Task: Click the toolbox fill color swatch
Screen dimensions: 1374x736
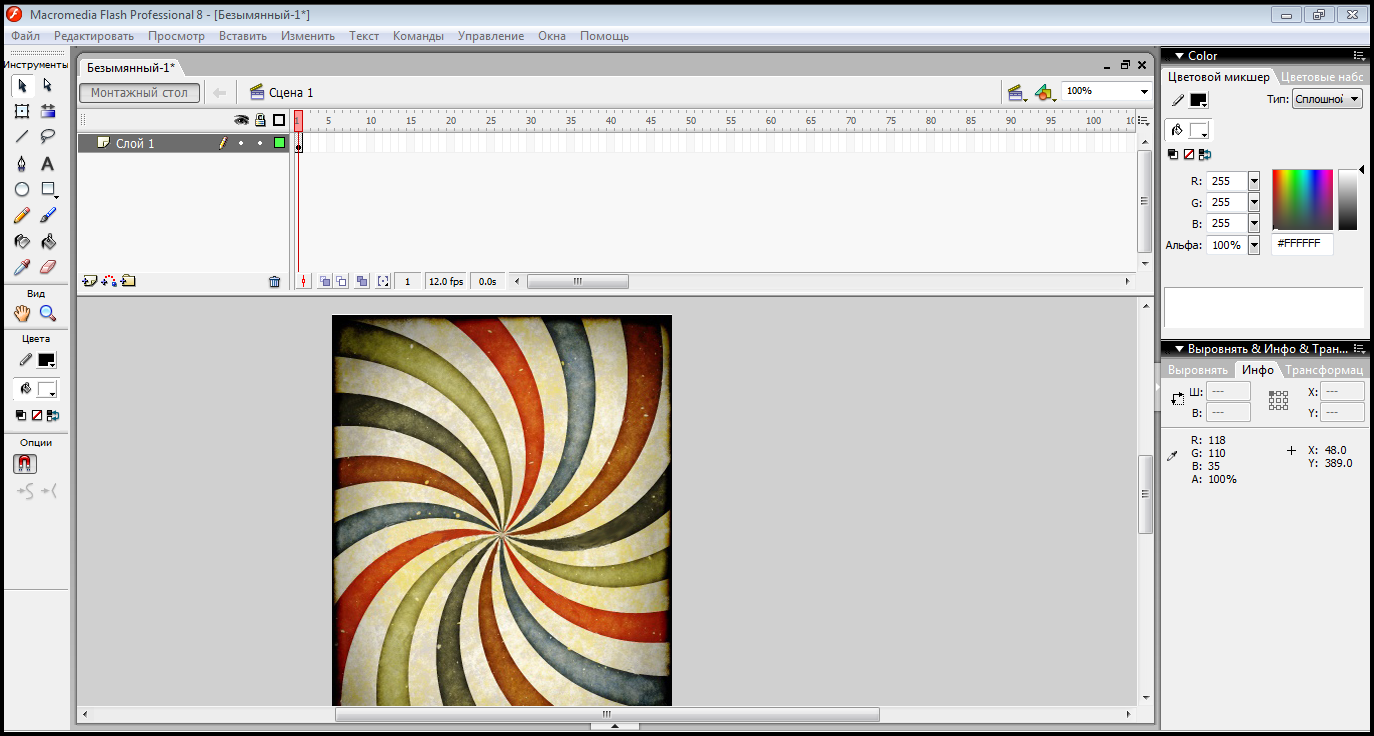Action: click(x=47, y=389)
